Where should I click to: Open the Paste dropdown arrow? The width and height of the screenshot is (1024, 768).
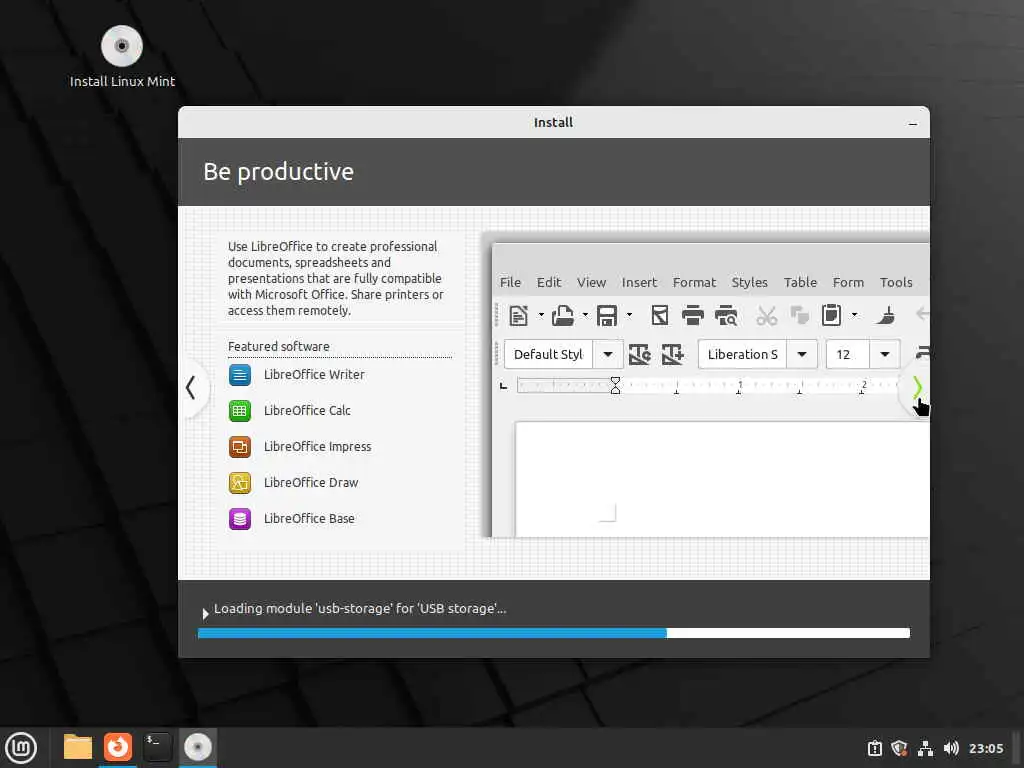coord(854,315)
